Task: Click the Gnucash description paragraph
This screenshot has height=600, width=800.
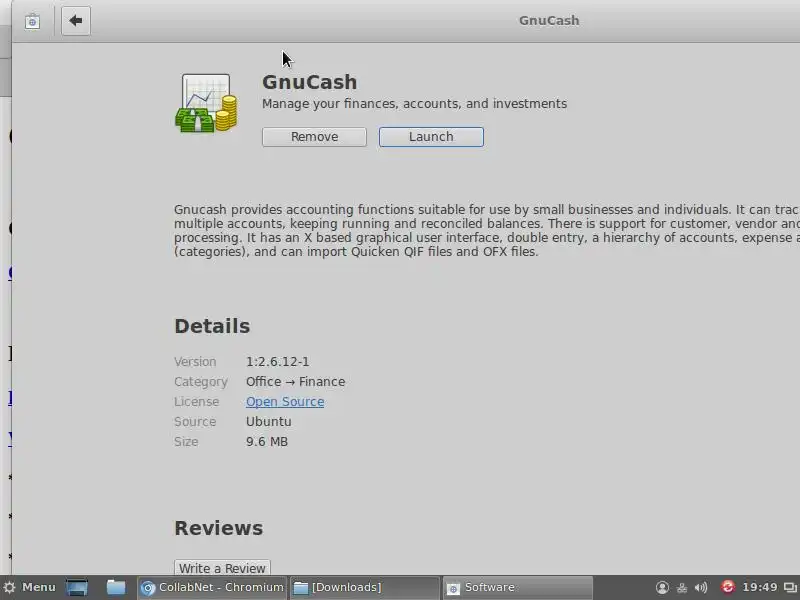Action: 487,231
